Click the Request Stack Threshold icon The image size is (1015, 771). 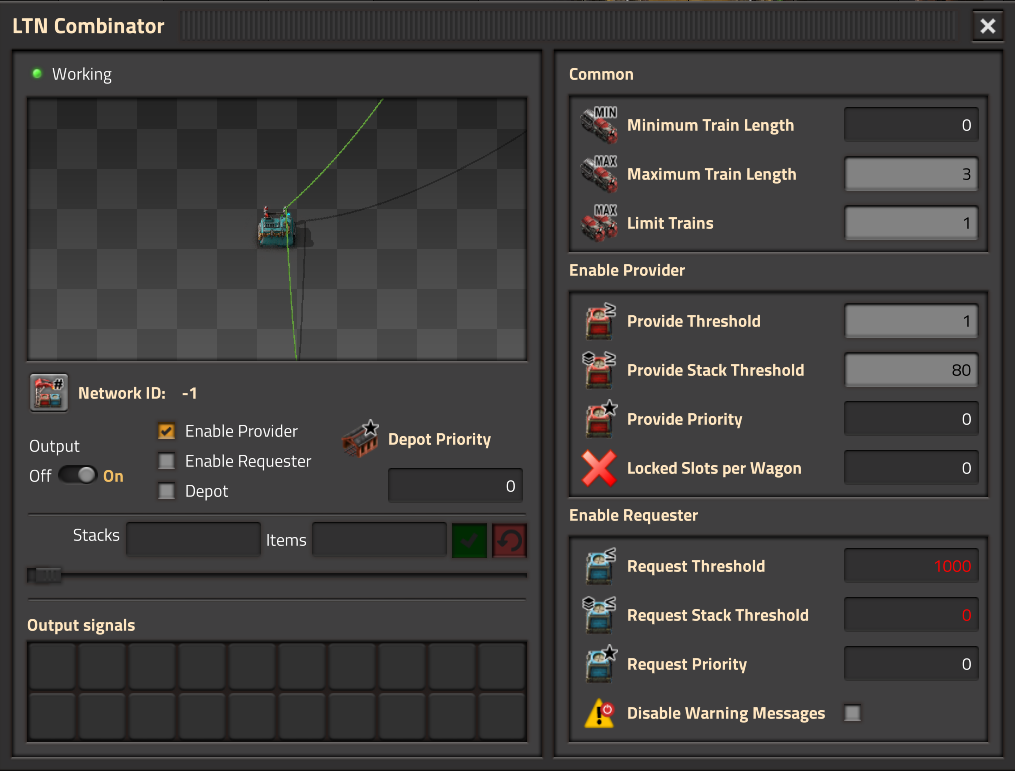(x=599, y=615)
